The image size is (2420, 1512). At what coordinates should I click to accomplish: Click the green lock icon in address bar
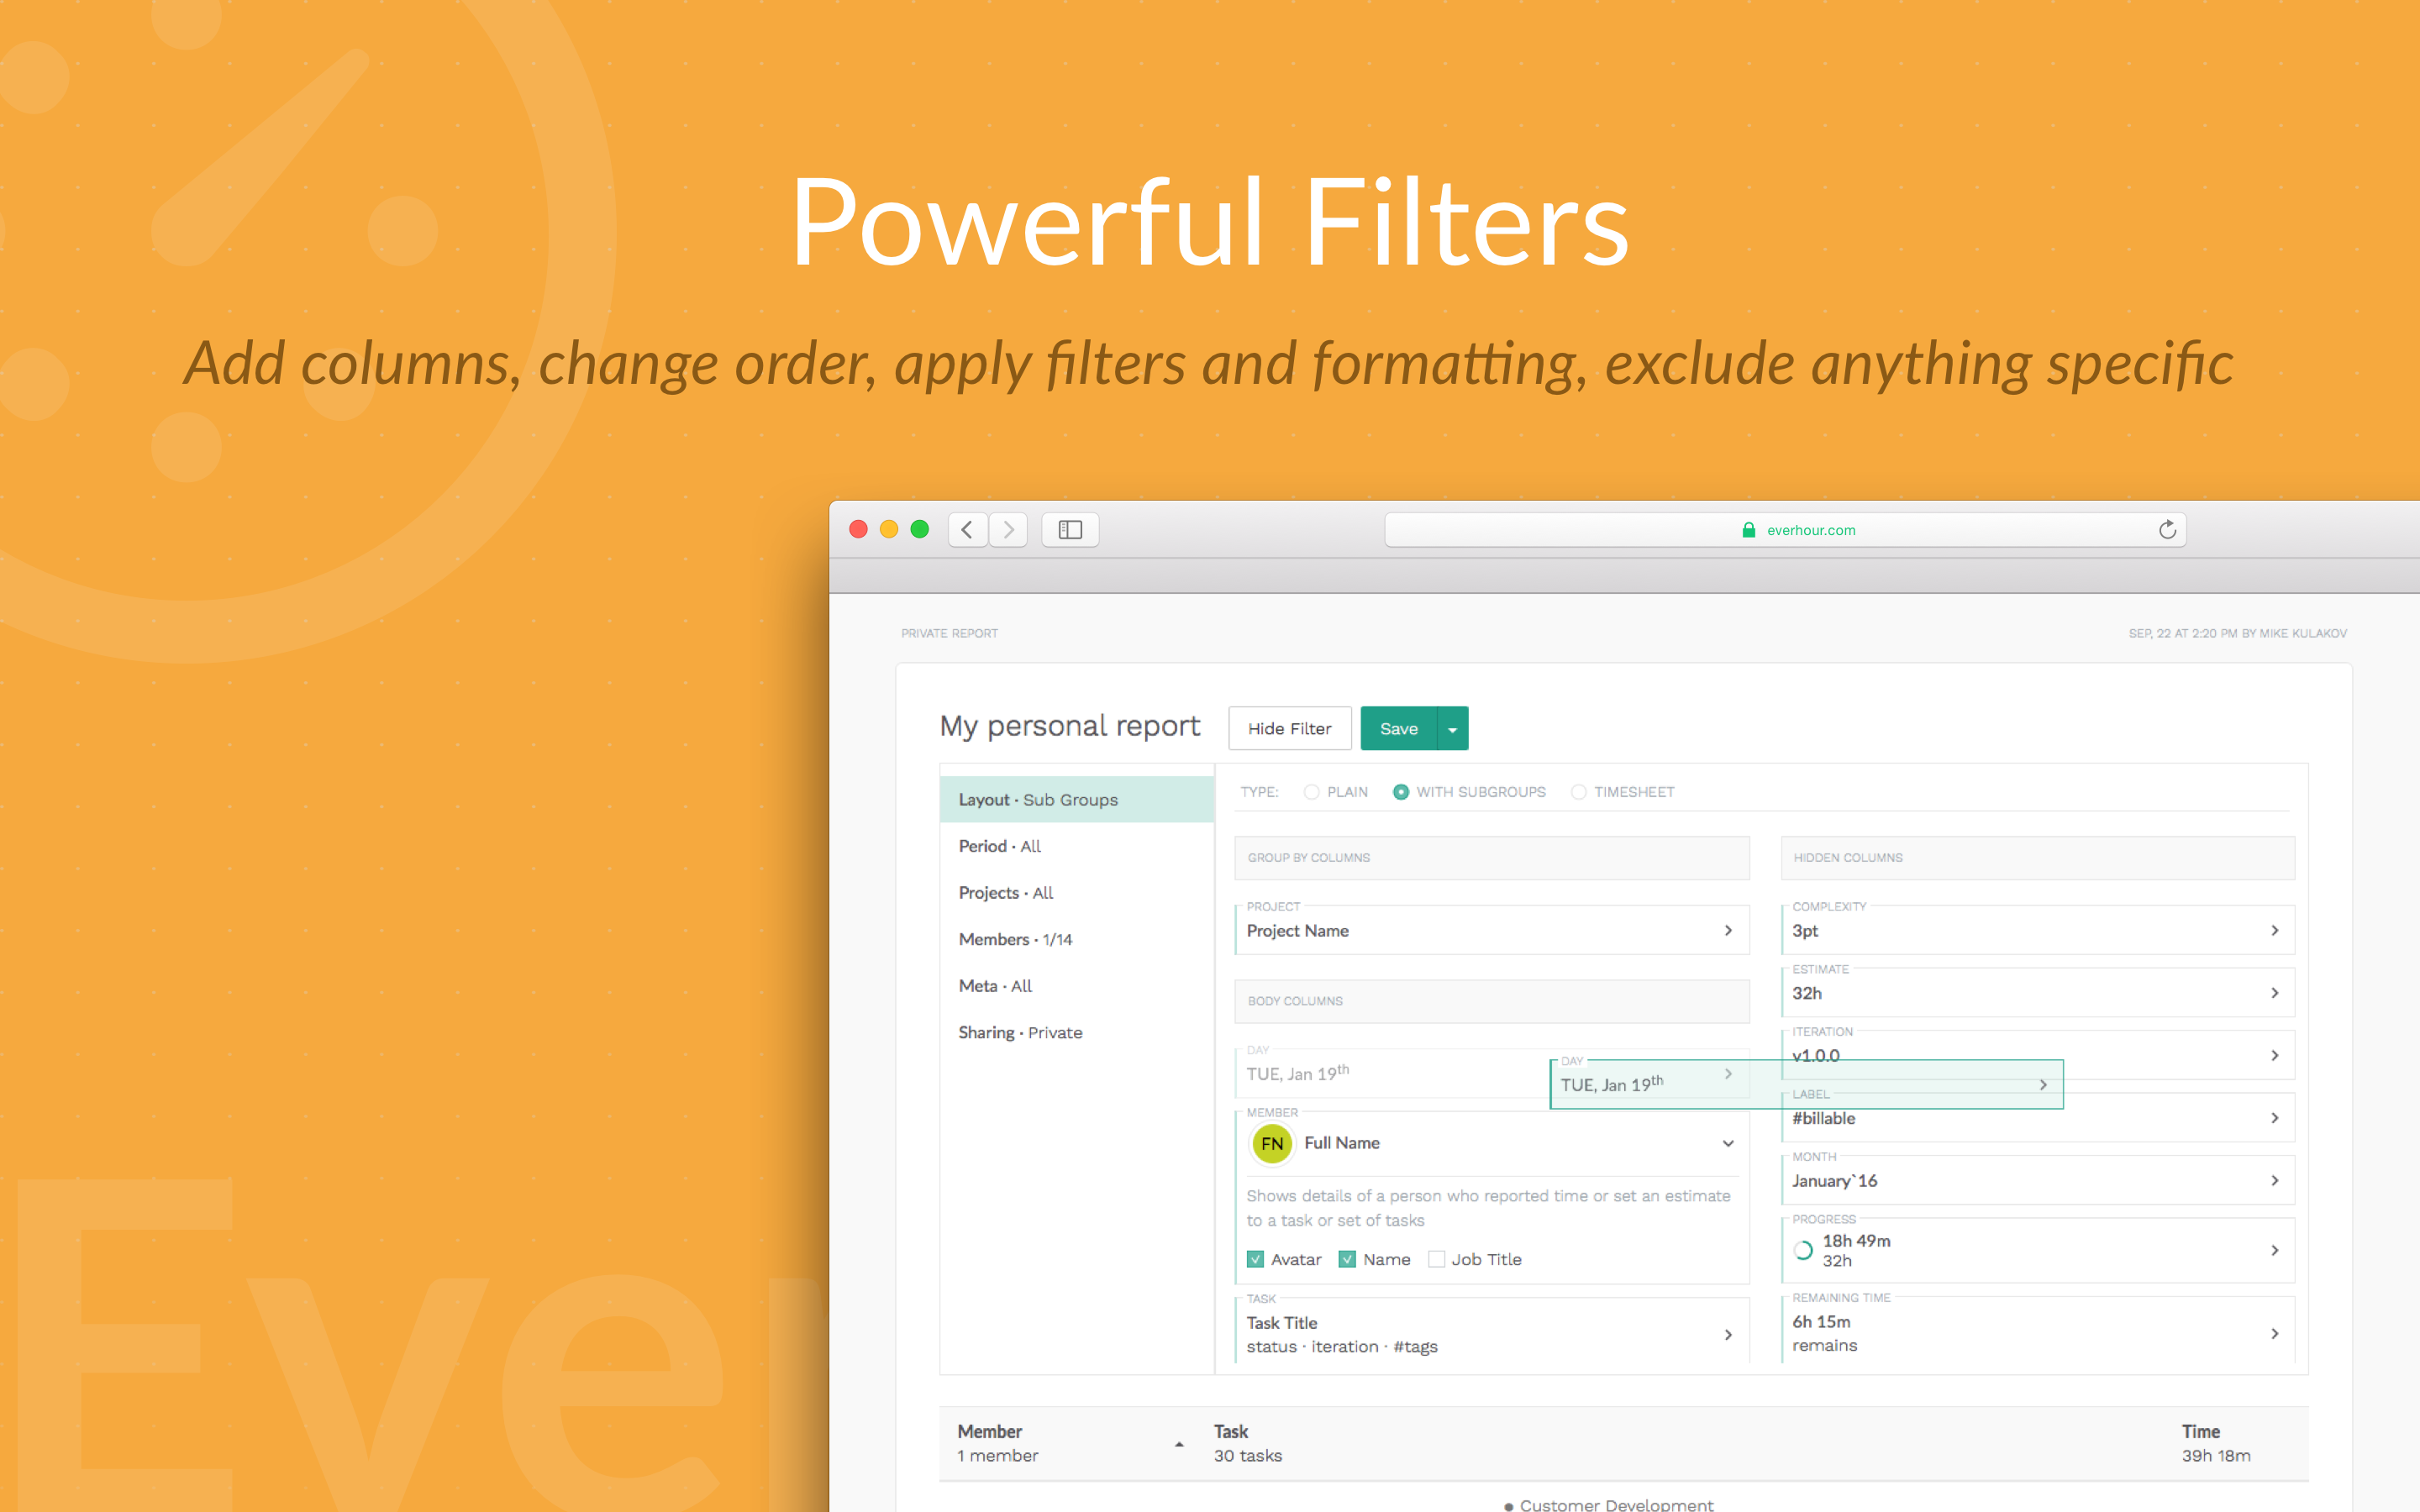(1748, 530)
